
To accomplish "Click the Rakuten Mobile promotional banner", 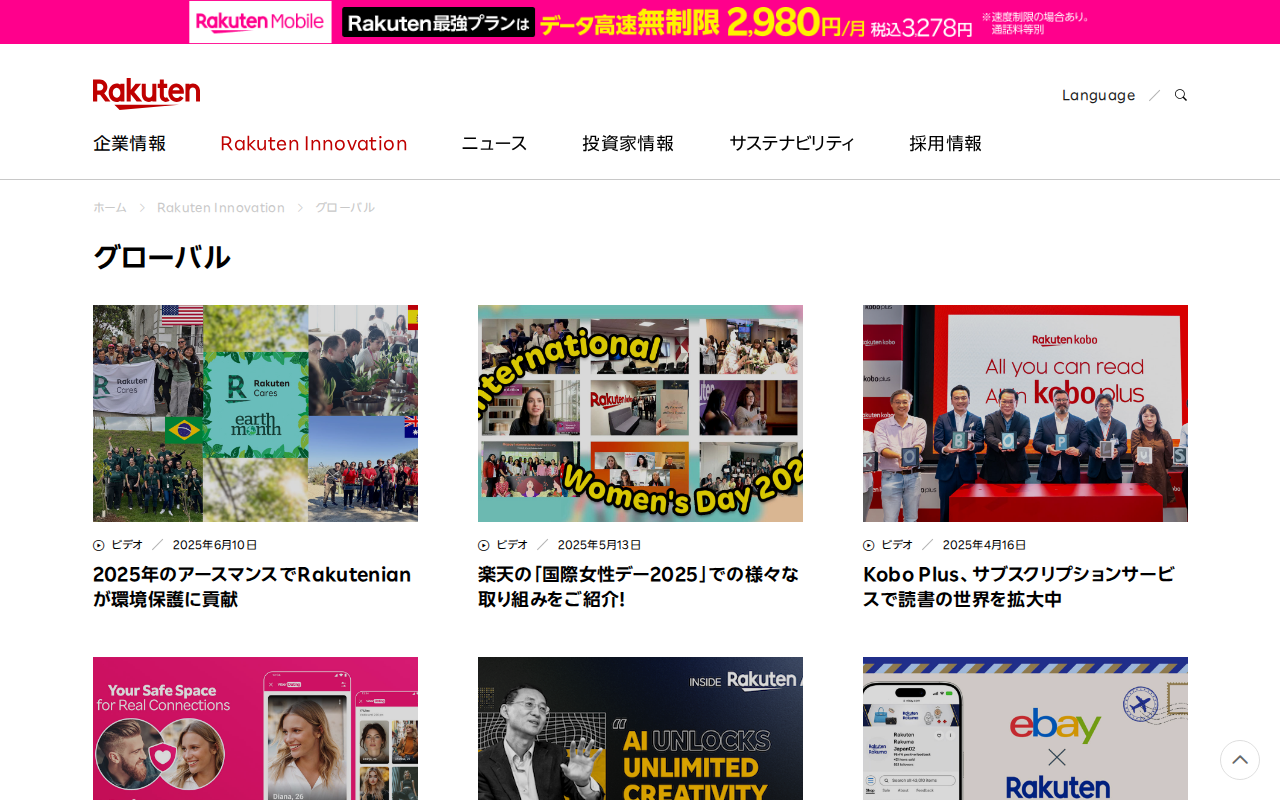I will pyautogui.click(x=640, y=21).
